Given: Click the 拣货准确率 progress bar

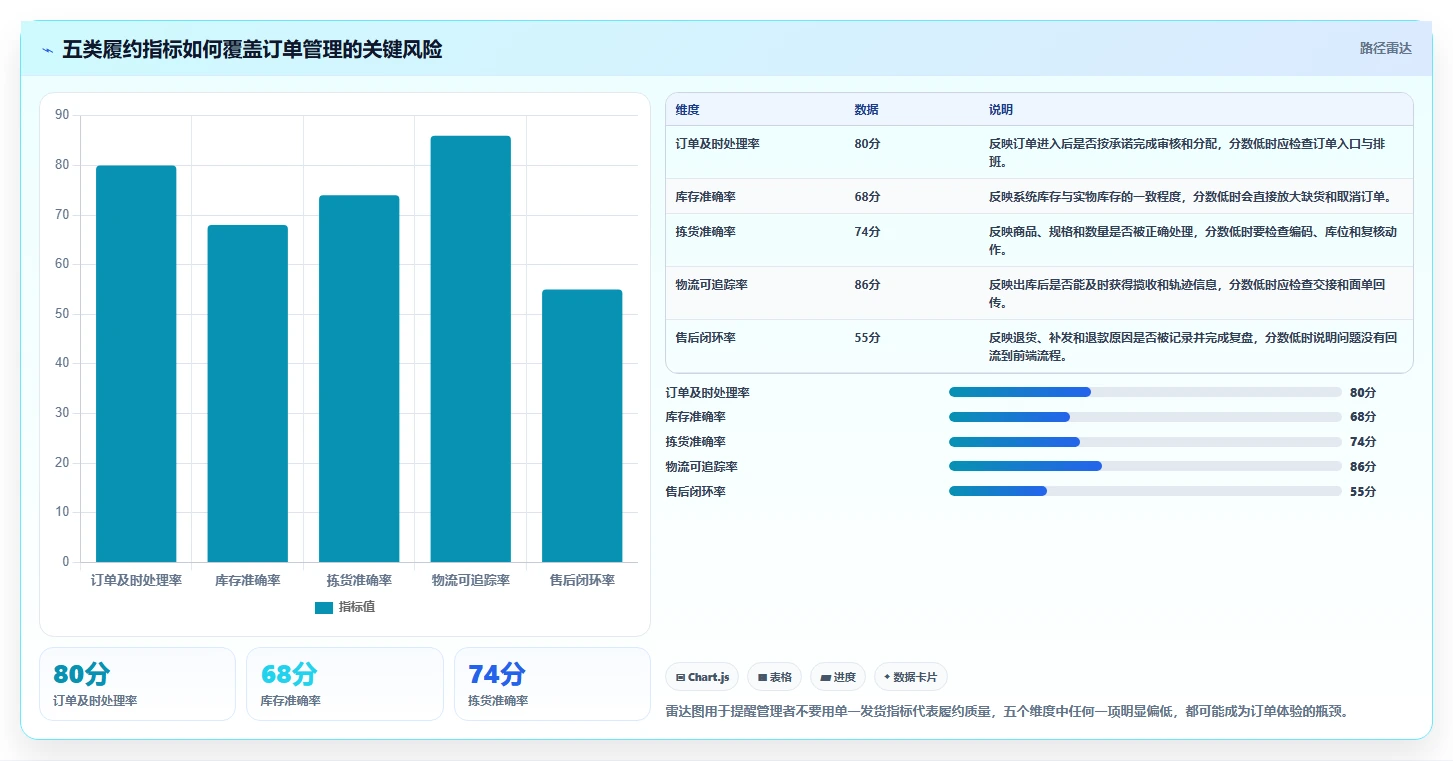Looking at the screenshot, I should pyautogui.click(x=1145, y=442).
